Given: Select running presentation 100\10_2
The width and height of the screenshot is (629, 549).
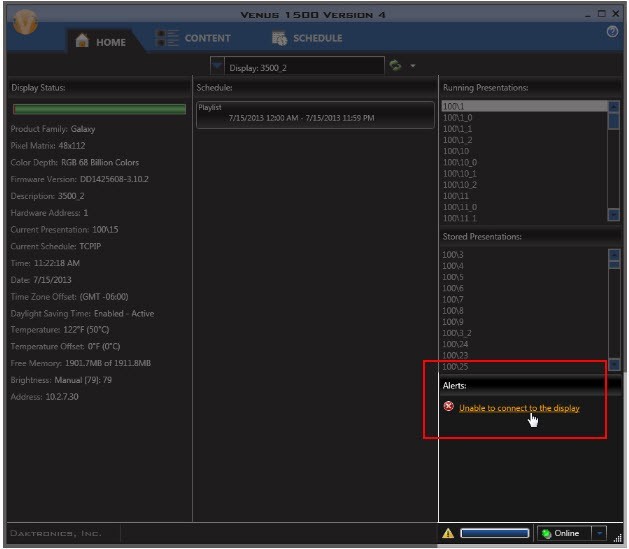Looking at the screenshot, I should (x=460, y=185).
